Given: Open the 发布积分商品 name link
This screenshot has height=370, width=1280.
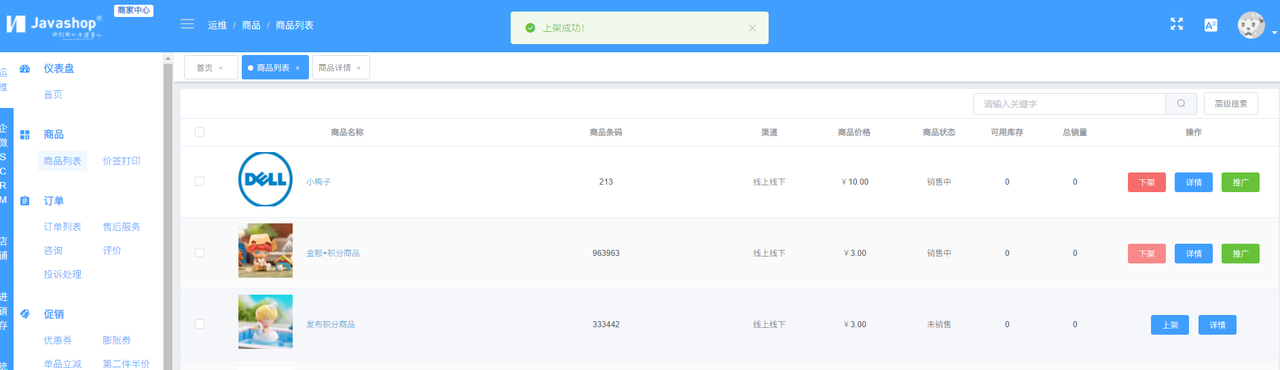Looking at the screenshot, I should point(331,324).
